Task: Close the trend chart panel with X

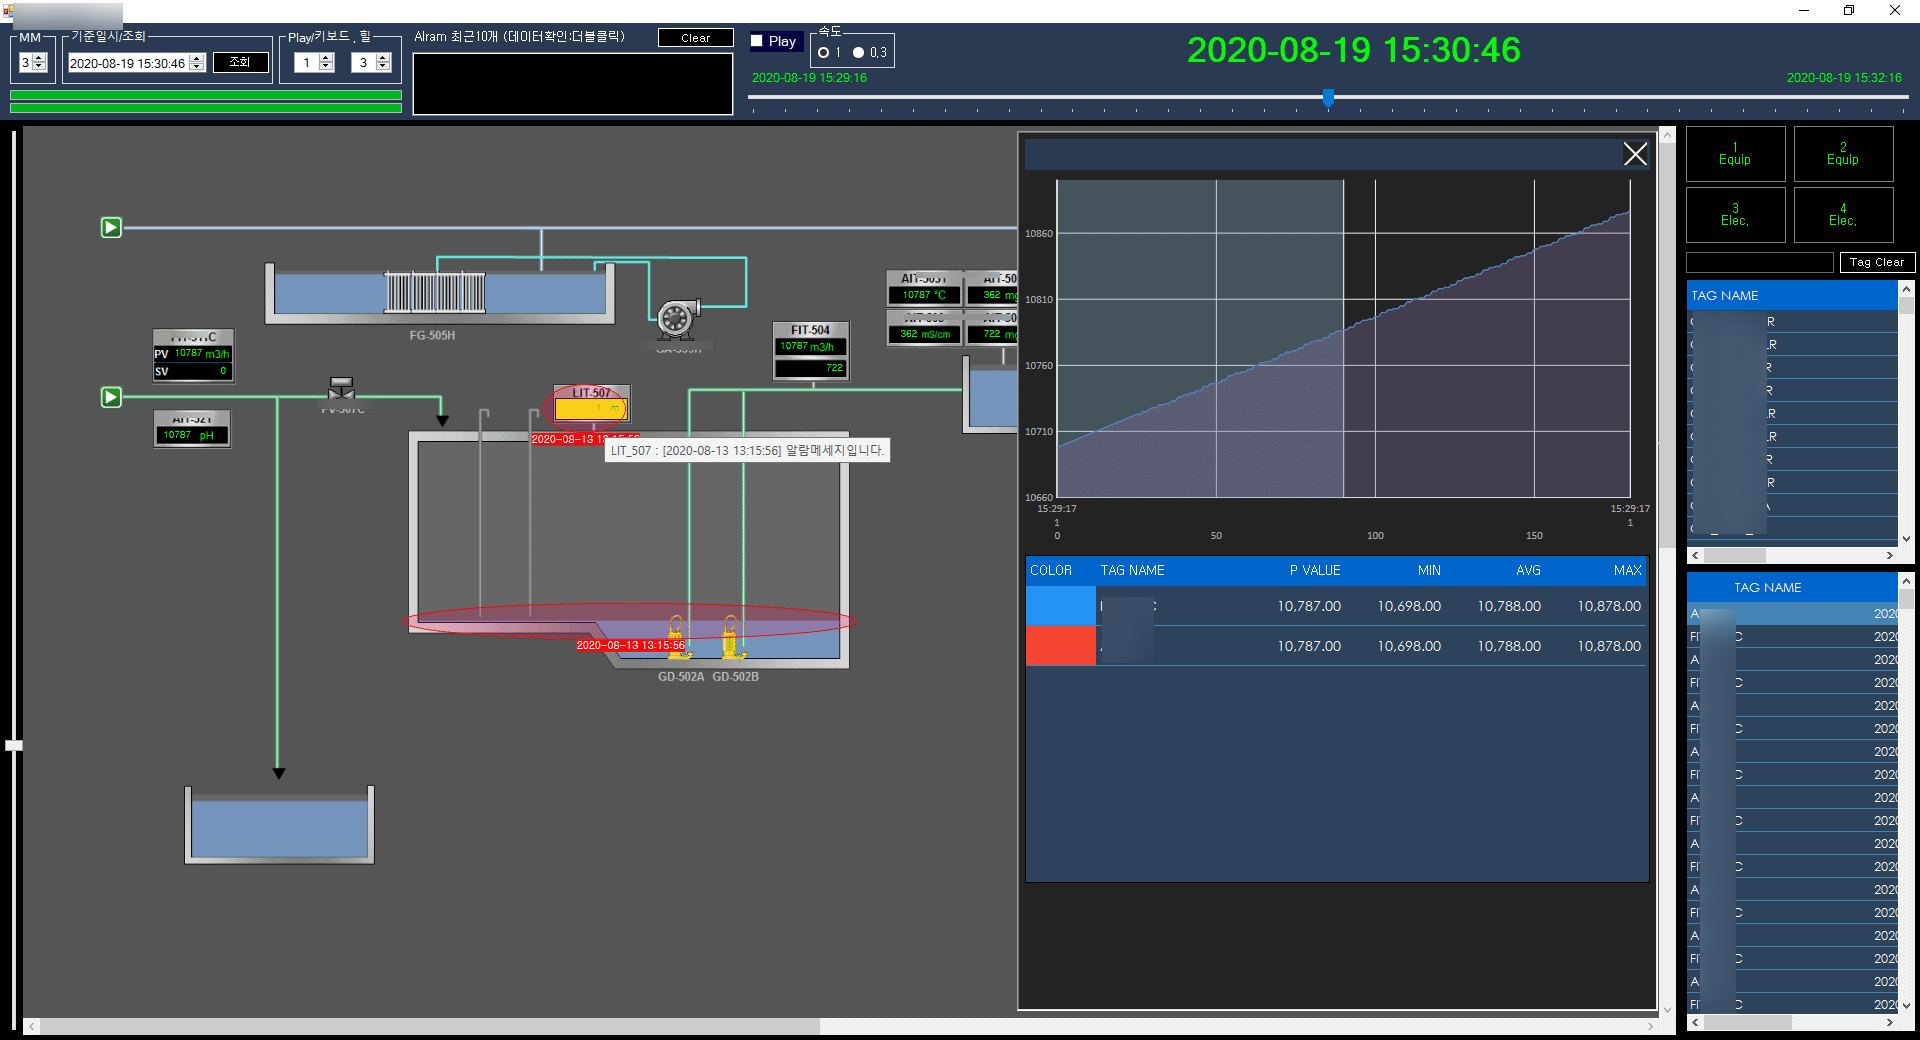Action: click(x=1635, y=154)
